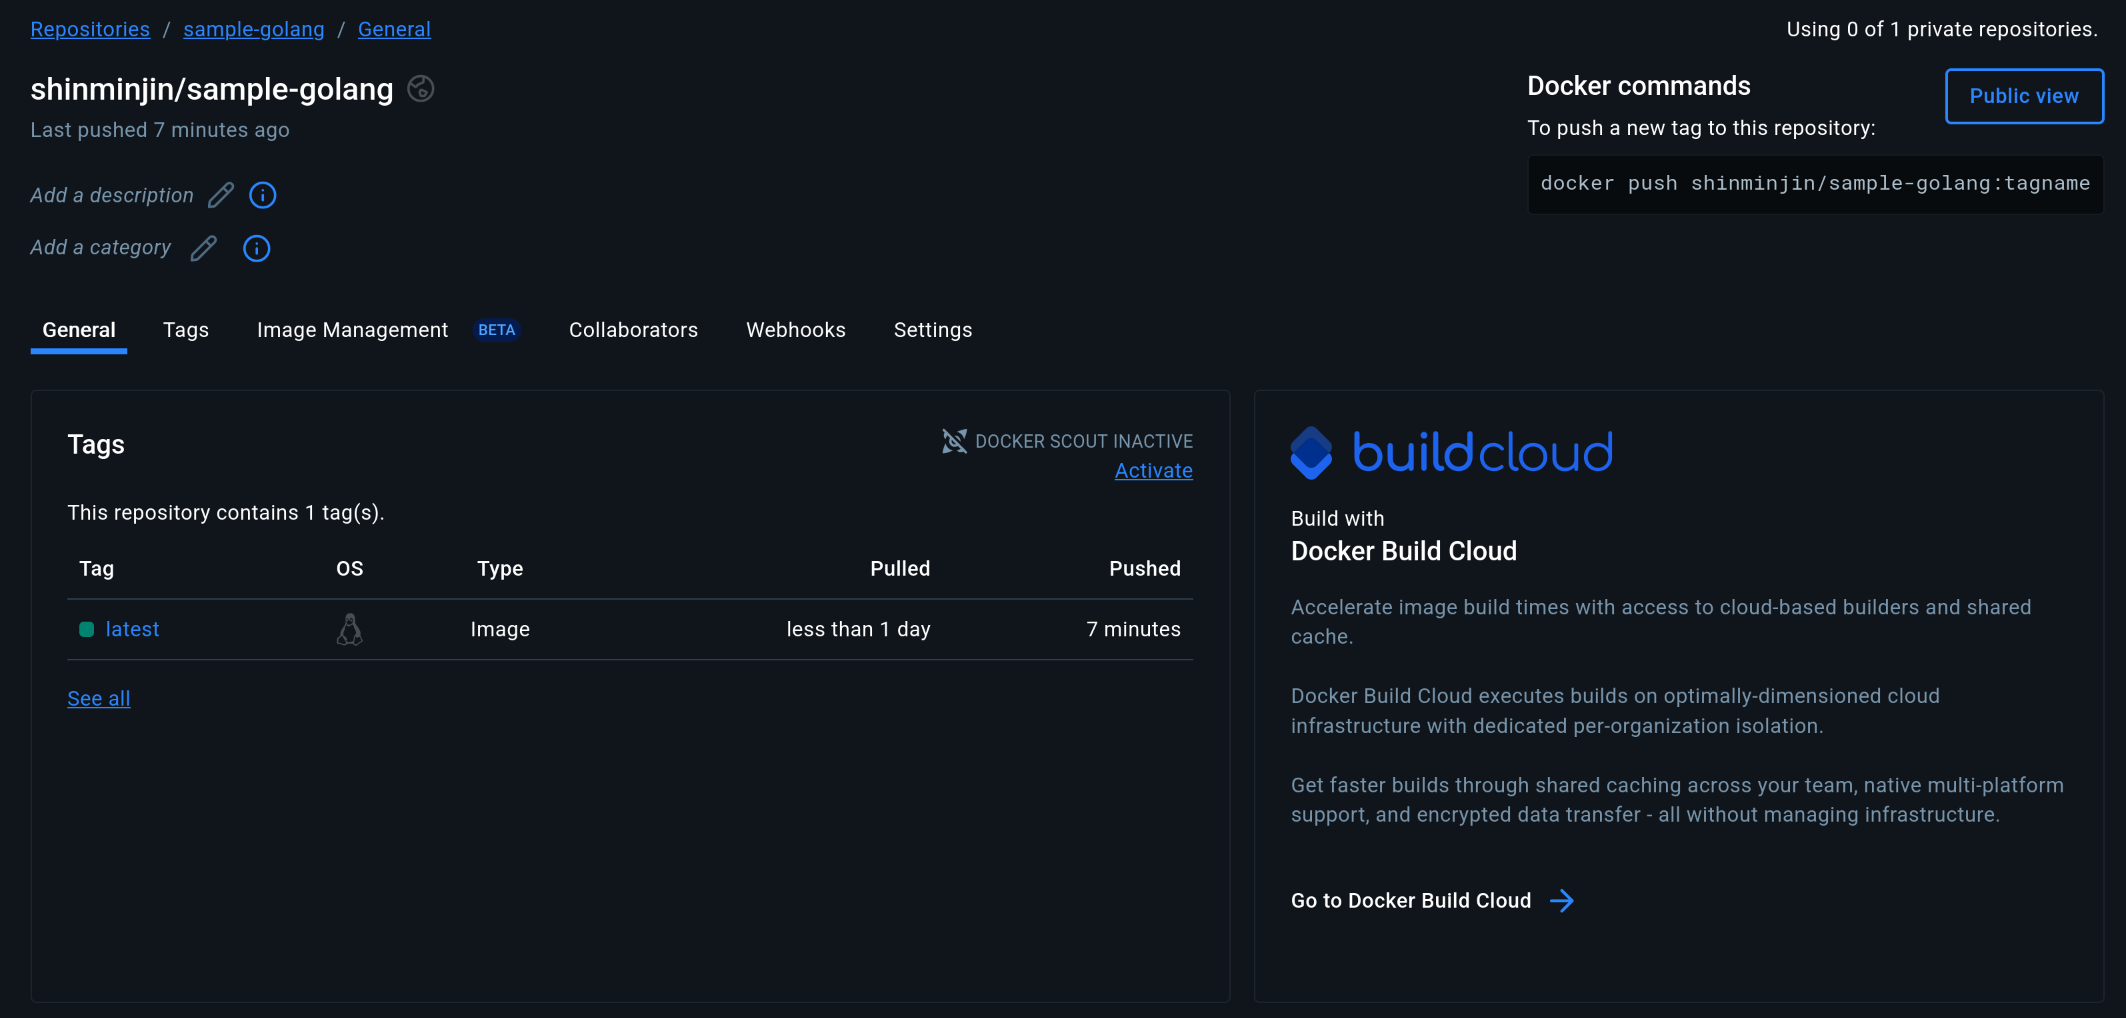Open the Image Management tab
This screenshot has width=2126, height=1018.
[353, 330]
